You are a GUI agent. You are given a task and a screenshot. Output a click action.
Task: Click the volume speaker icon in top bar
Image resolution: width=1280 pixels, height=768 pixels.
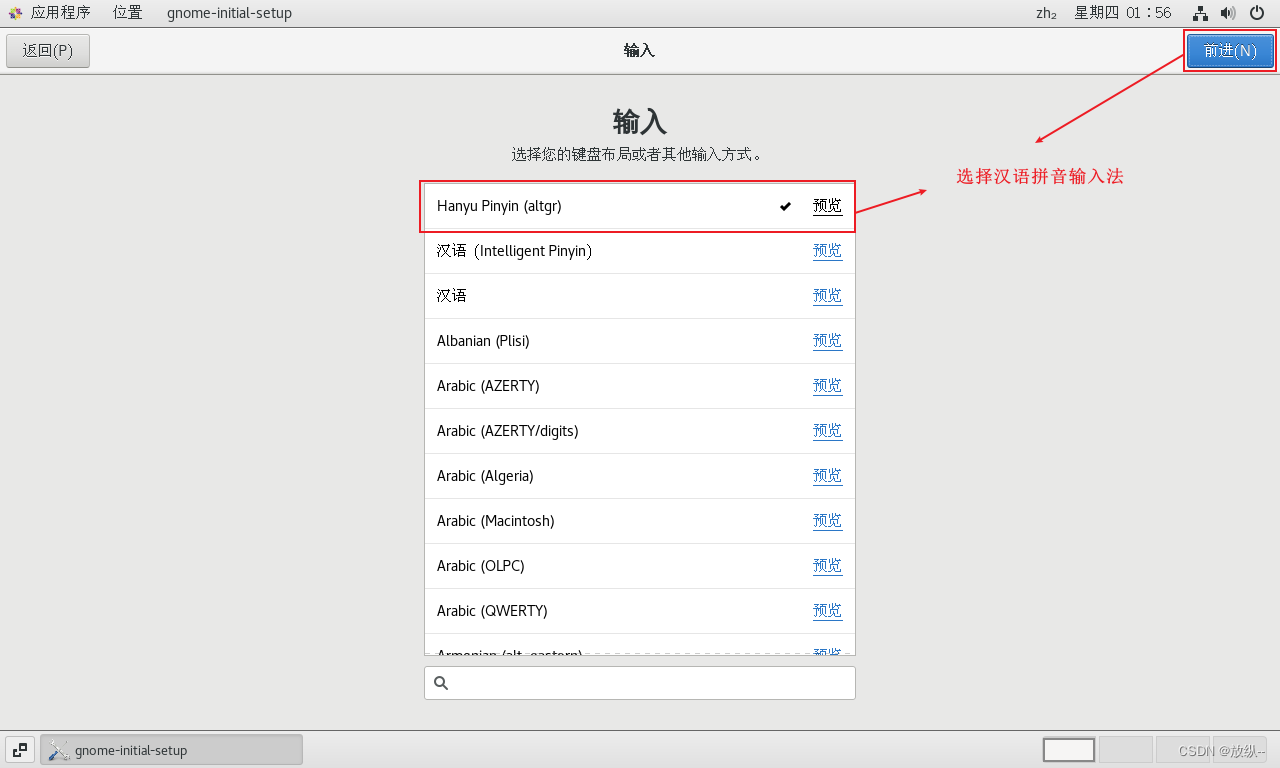click(1228, 13)
